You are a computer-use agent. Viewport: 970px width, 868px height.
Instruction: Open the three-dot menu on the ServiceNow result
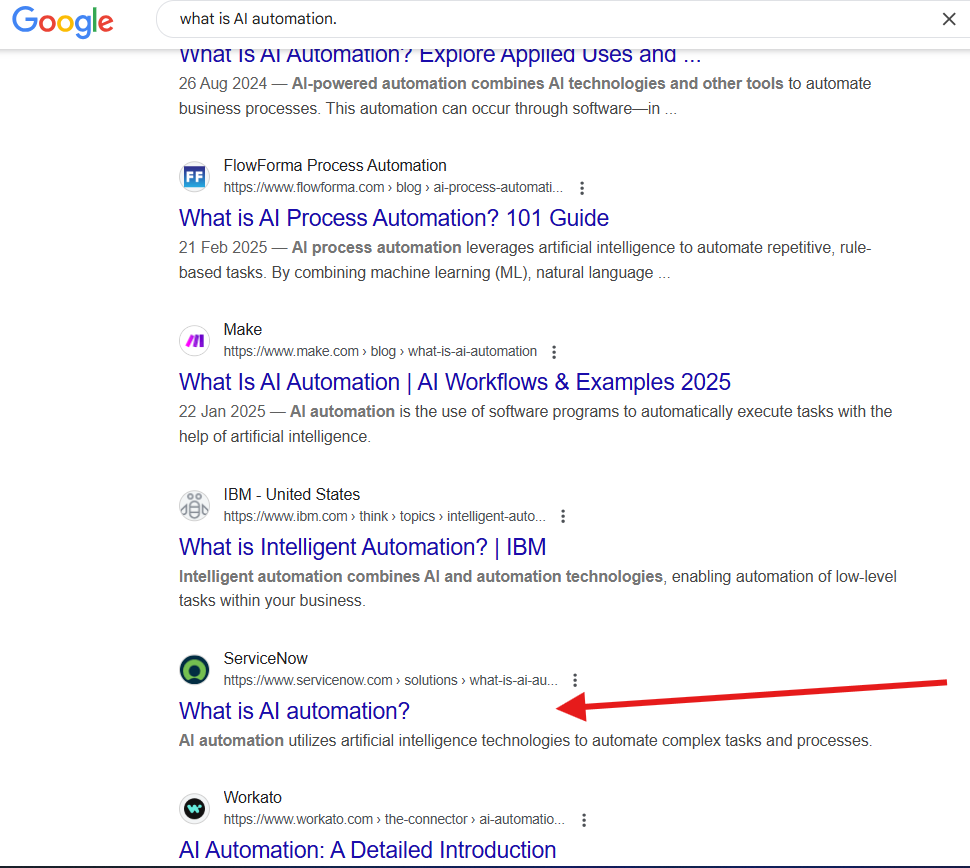click(x=575, y=680)
